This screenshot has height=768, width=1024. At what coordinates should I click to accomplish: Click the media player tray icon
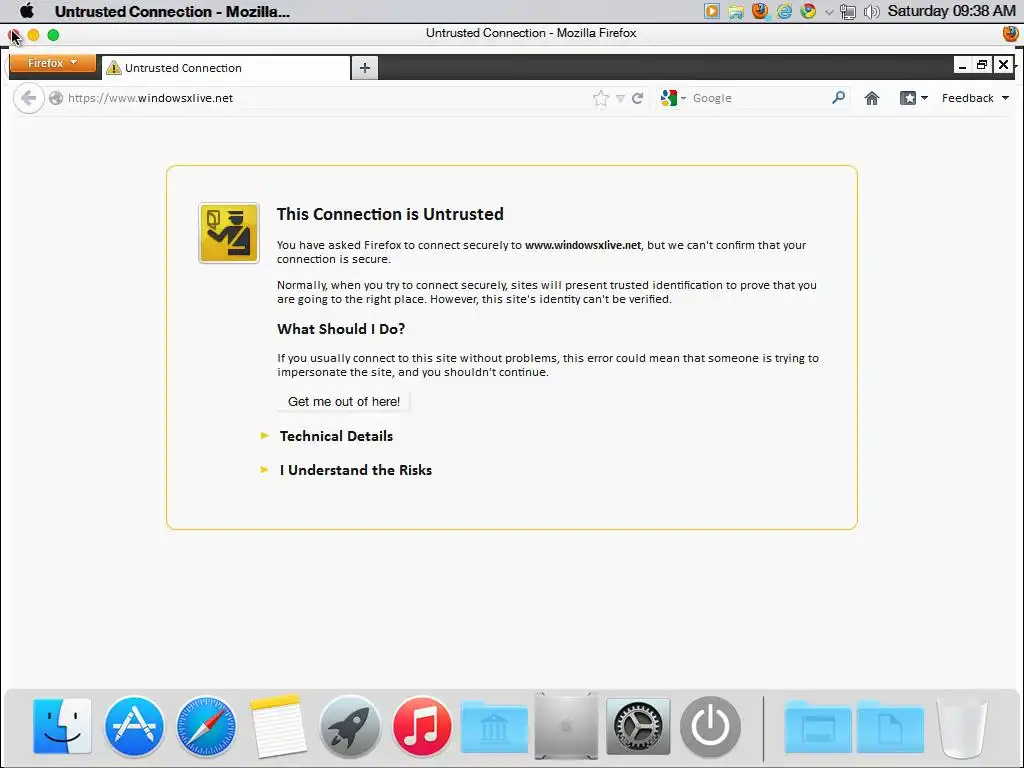[712, 11]
